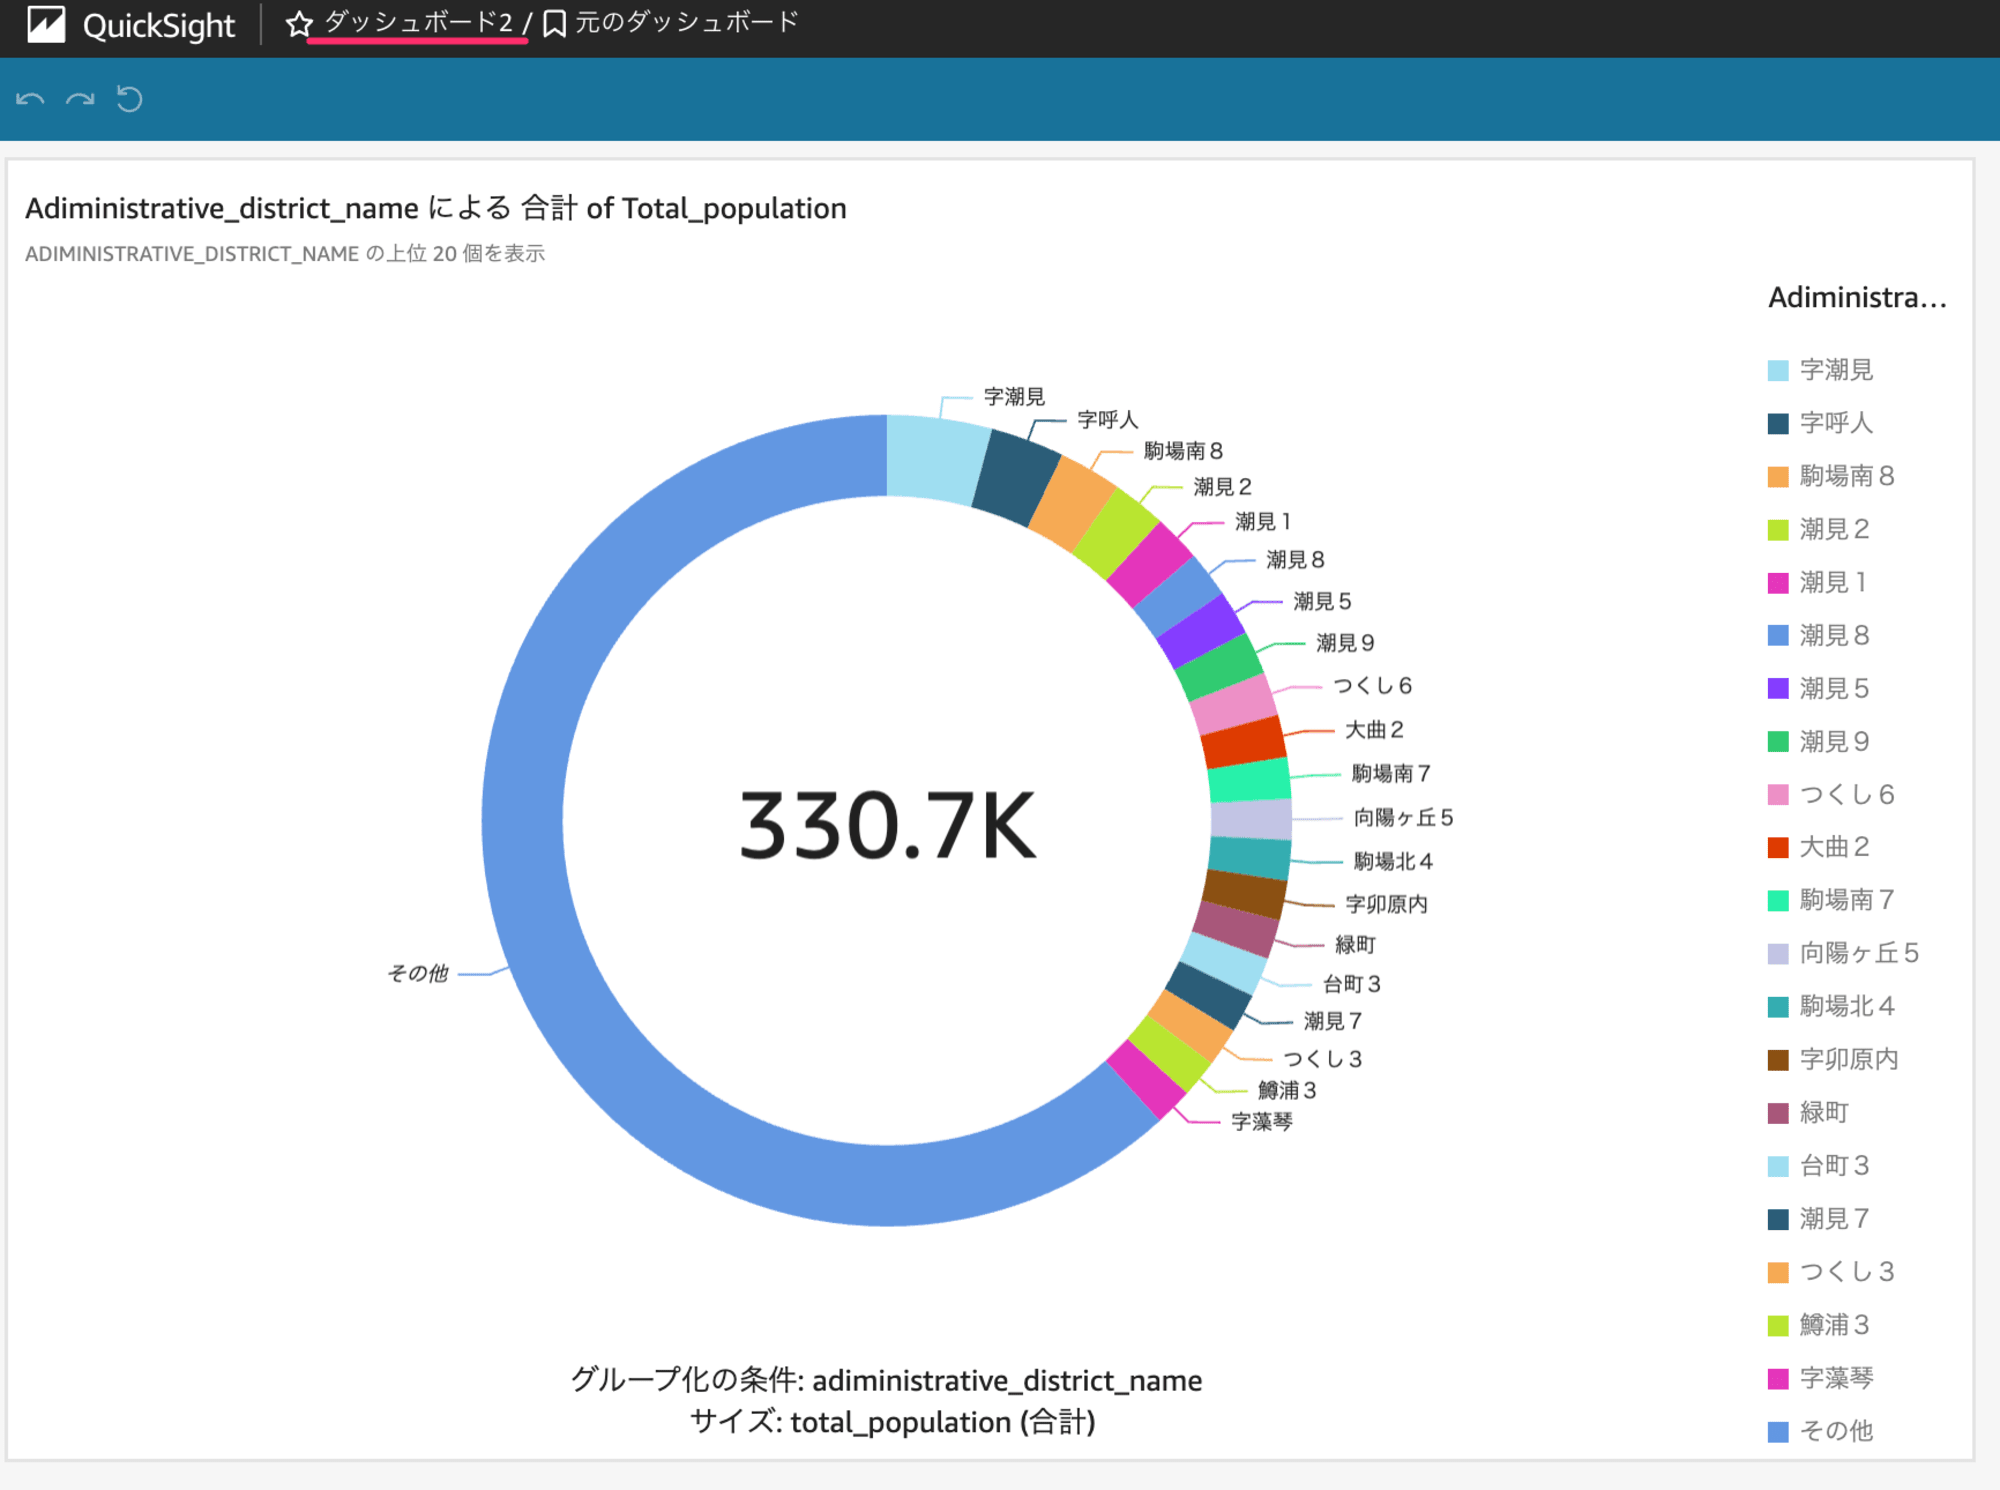Click the つくし６ data label on chart

(1373, 686)
